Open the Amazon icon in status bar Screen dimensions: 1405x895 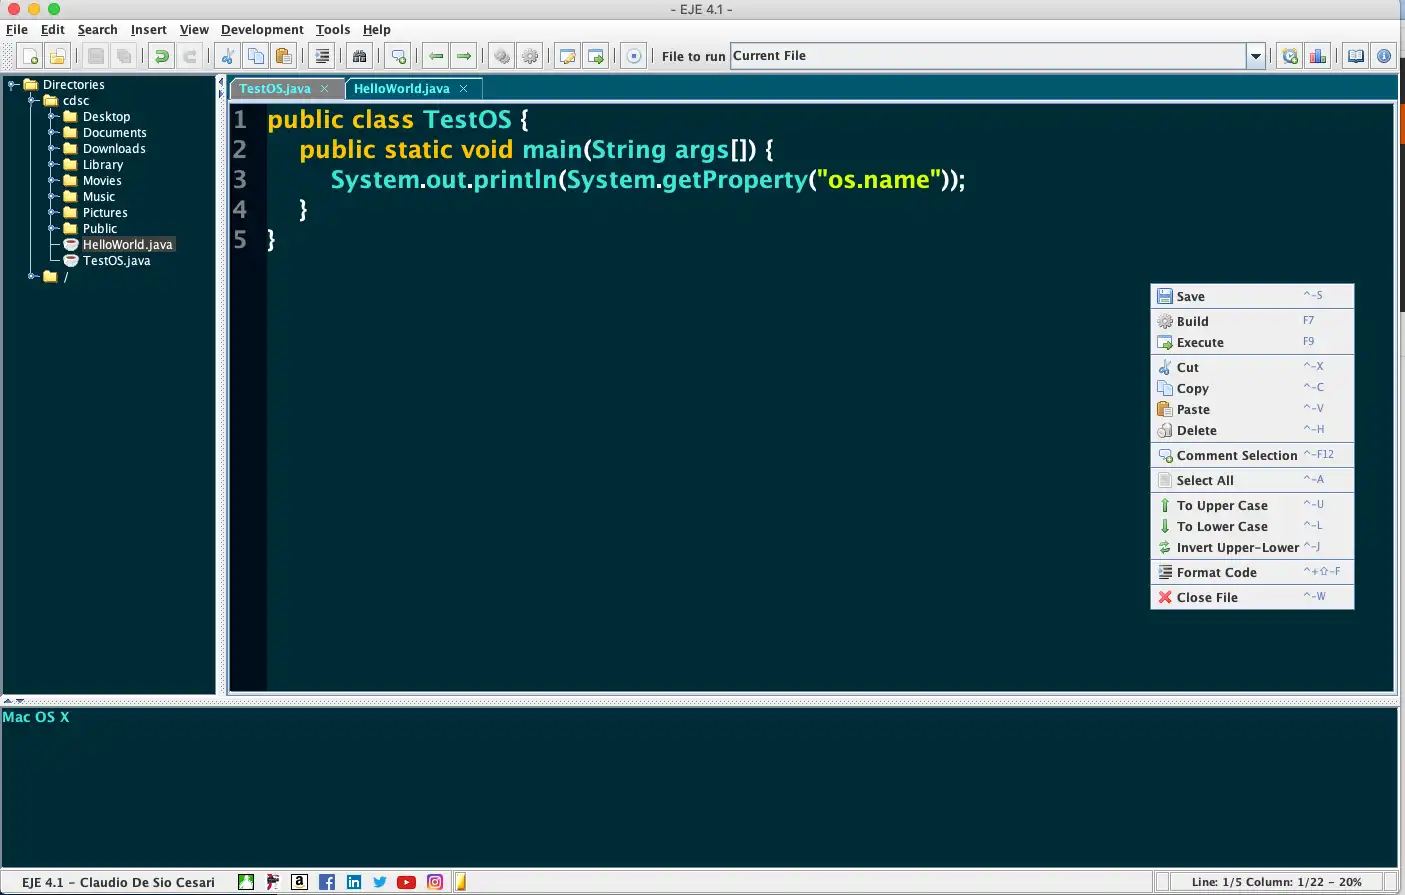(299, 882)
